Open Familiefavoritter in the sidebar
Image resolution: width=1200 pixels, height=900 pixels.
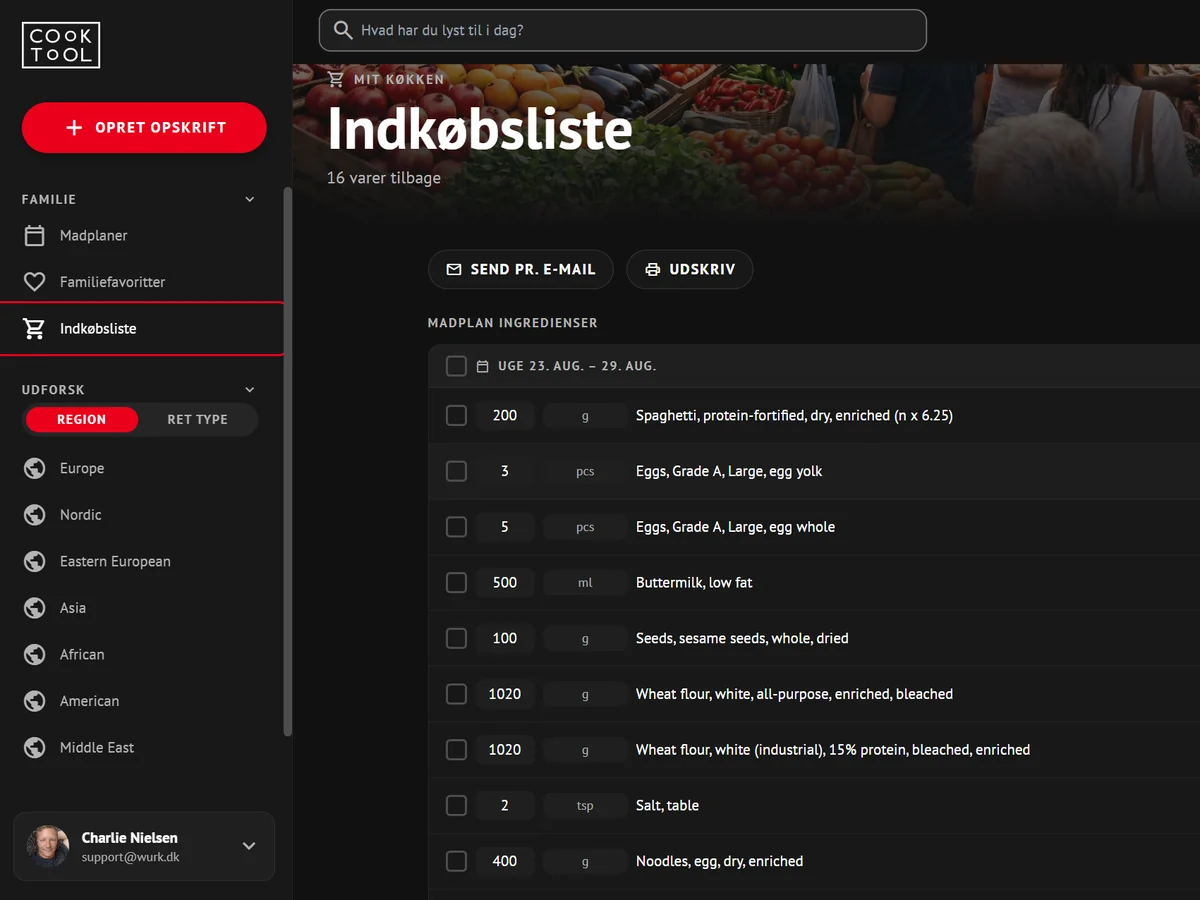click(142, 282)
